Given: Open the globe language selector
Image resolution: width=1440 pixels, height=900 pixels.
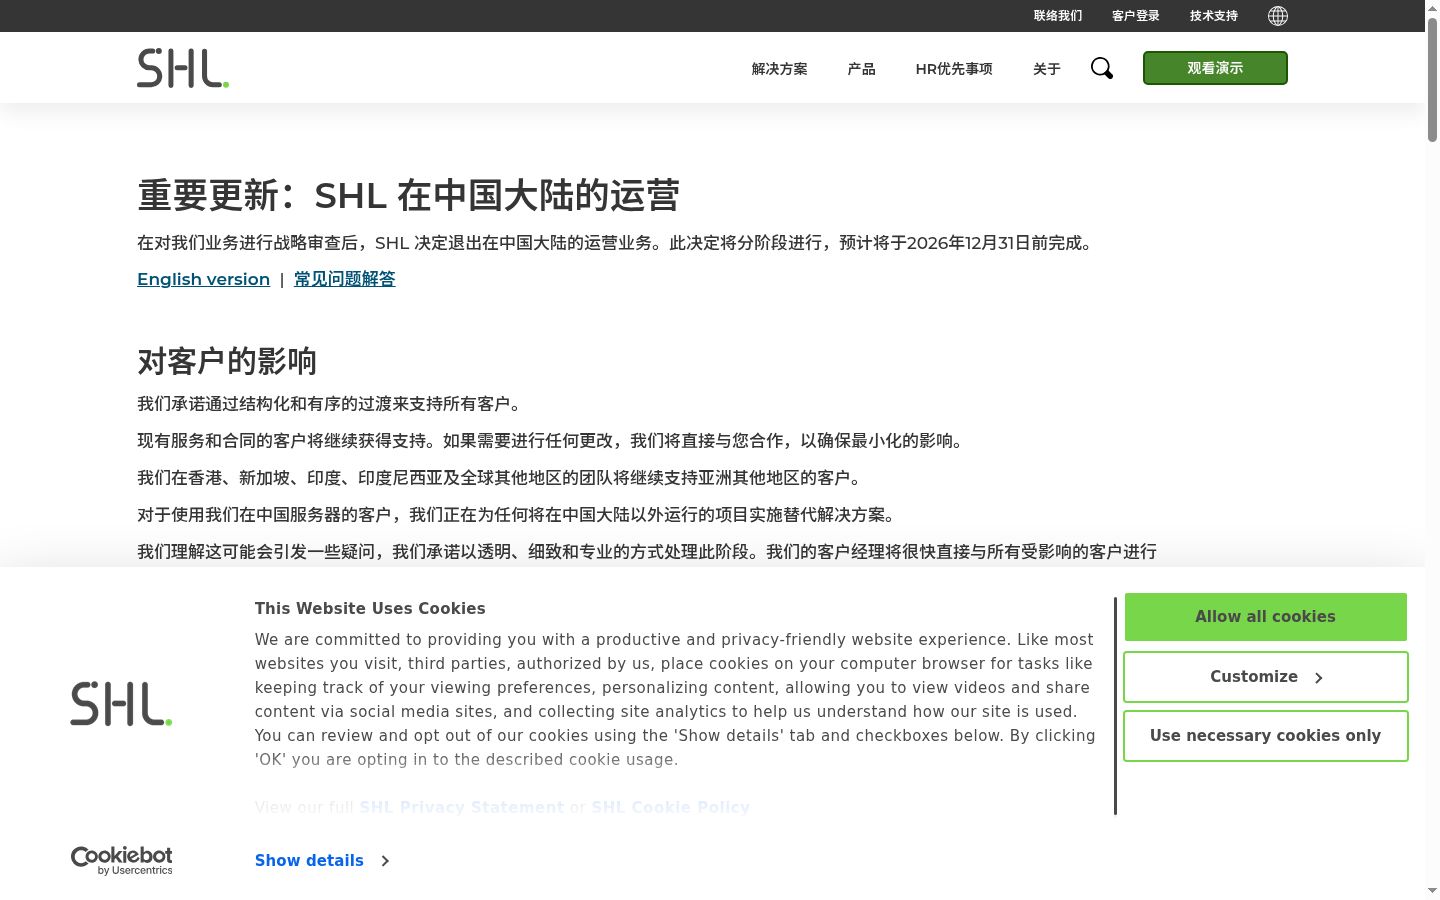Looking at the screenshot, I should coord(1278,16).
